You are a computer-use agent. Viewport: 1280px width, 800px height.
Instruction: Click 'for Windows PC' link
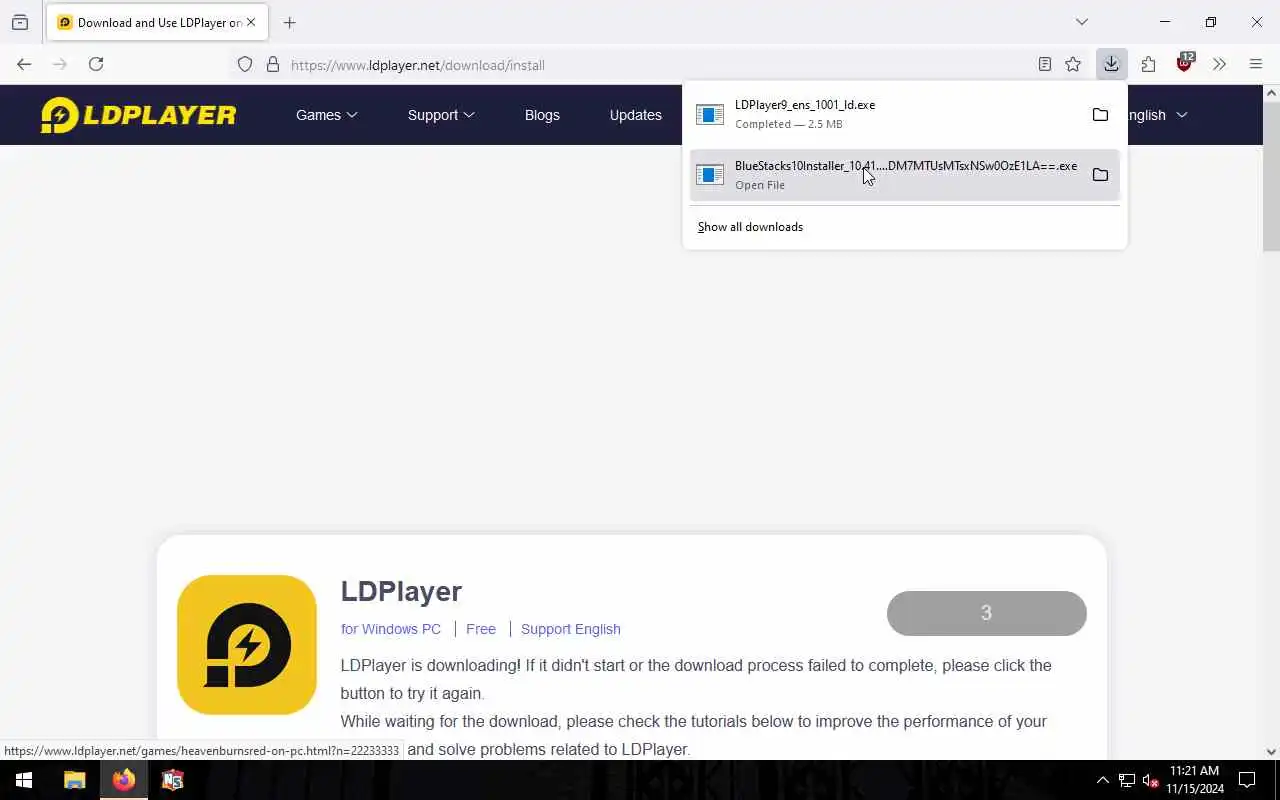[391, 629]
